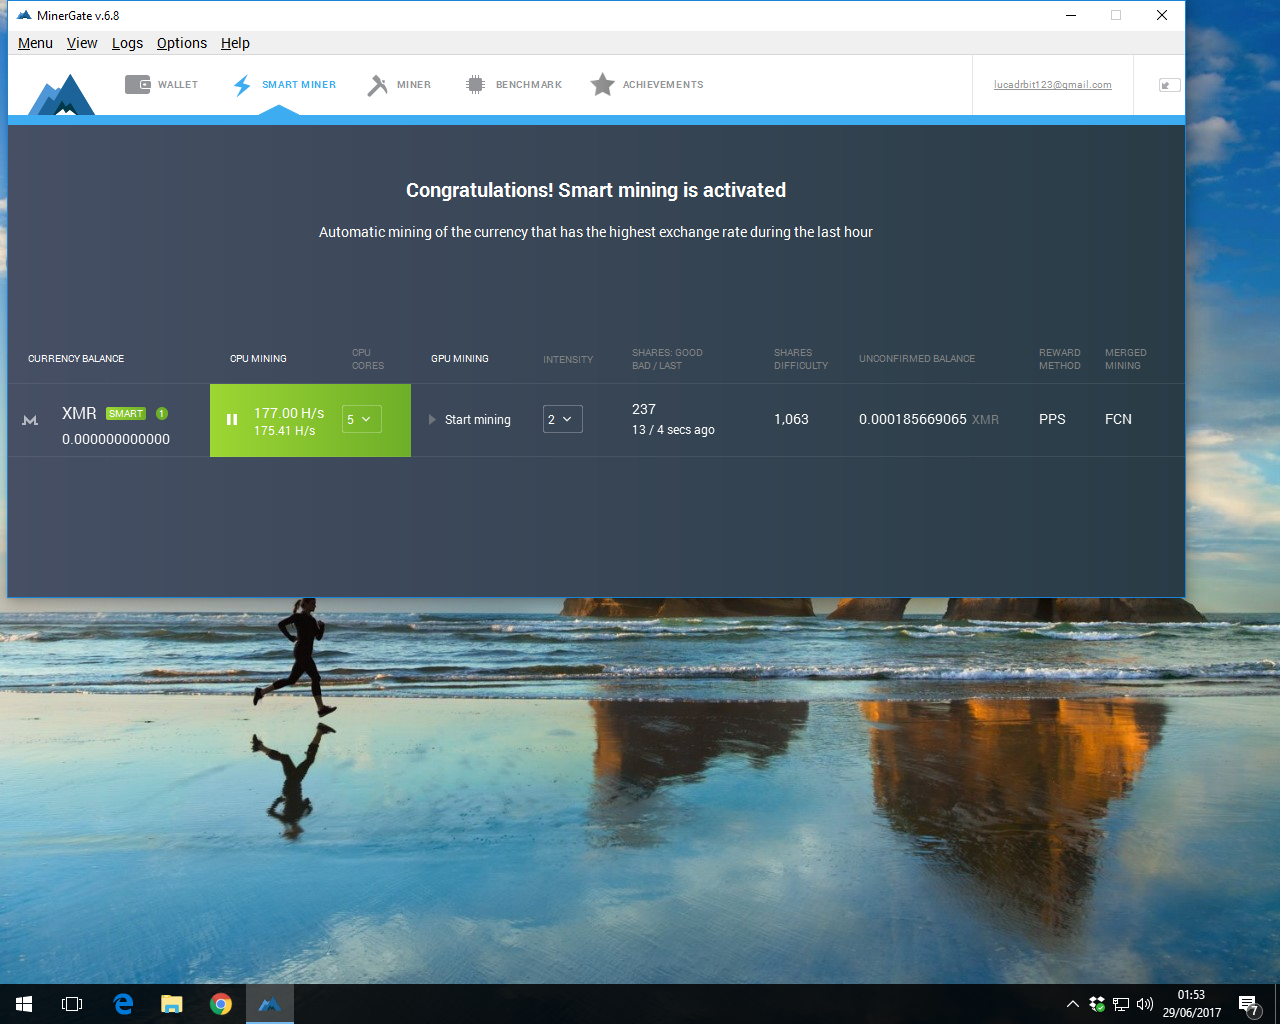Open the Windows Start menu
Viewport: 1280px width, 1024px height.
24,1004
